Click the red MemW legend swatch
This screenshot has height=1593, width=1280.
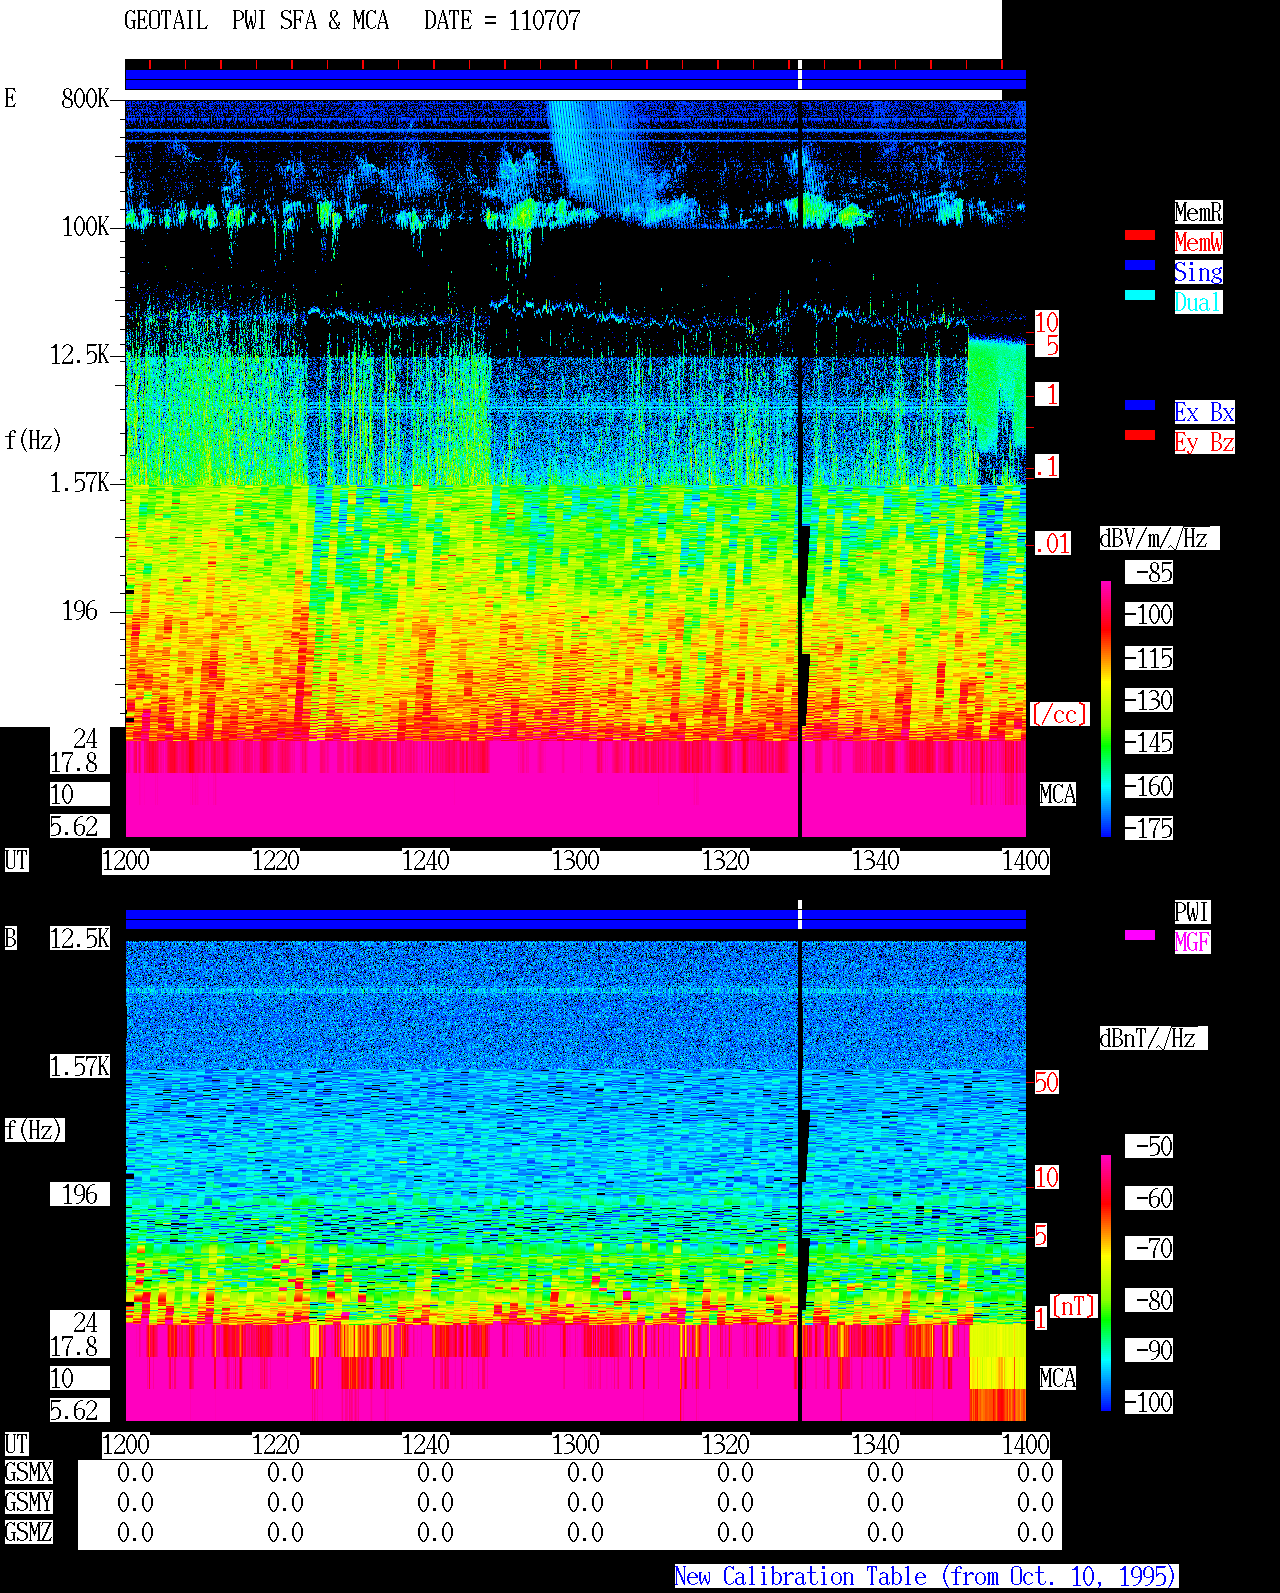pyautogui.click(x=1140, y=235)
